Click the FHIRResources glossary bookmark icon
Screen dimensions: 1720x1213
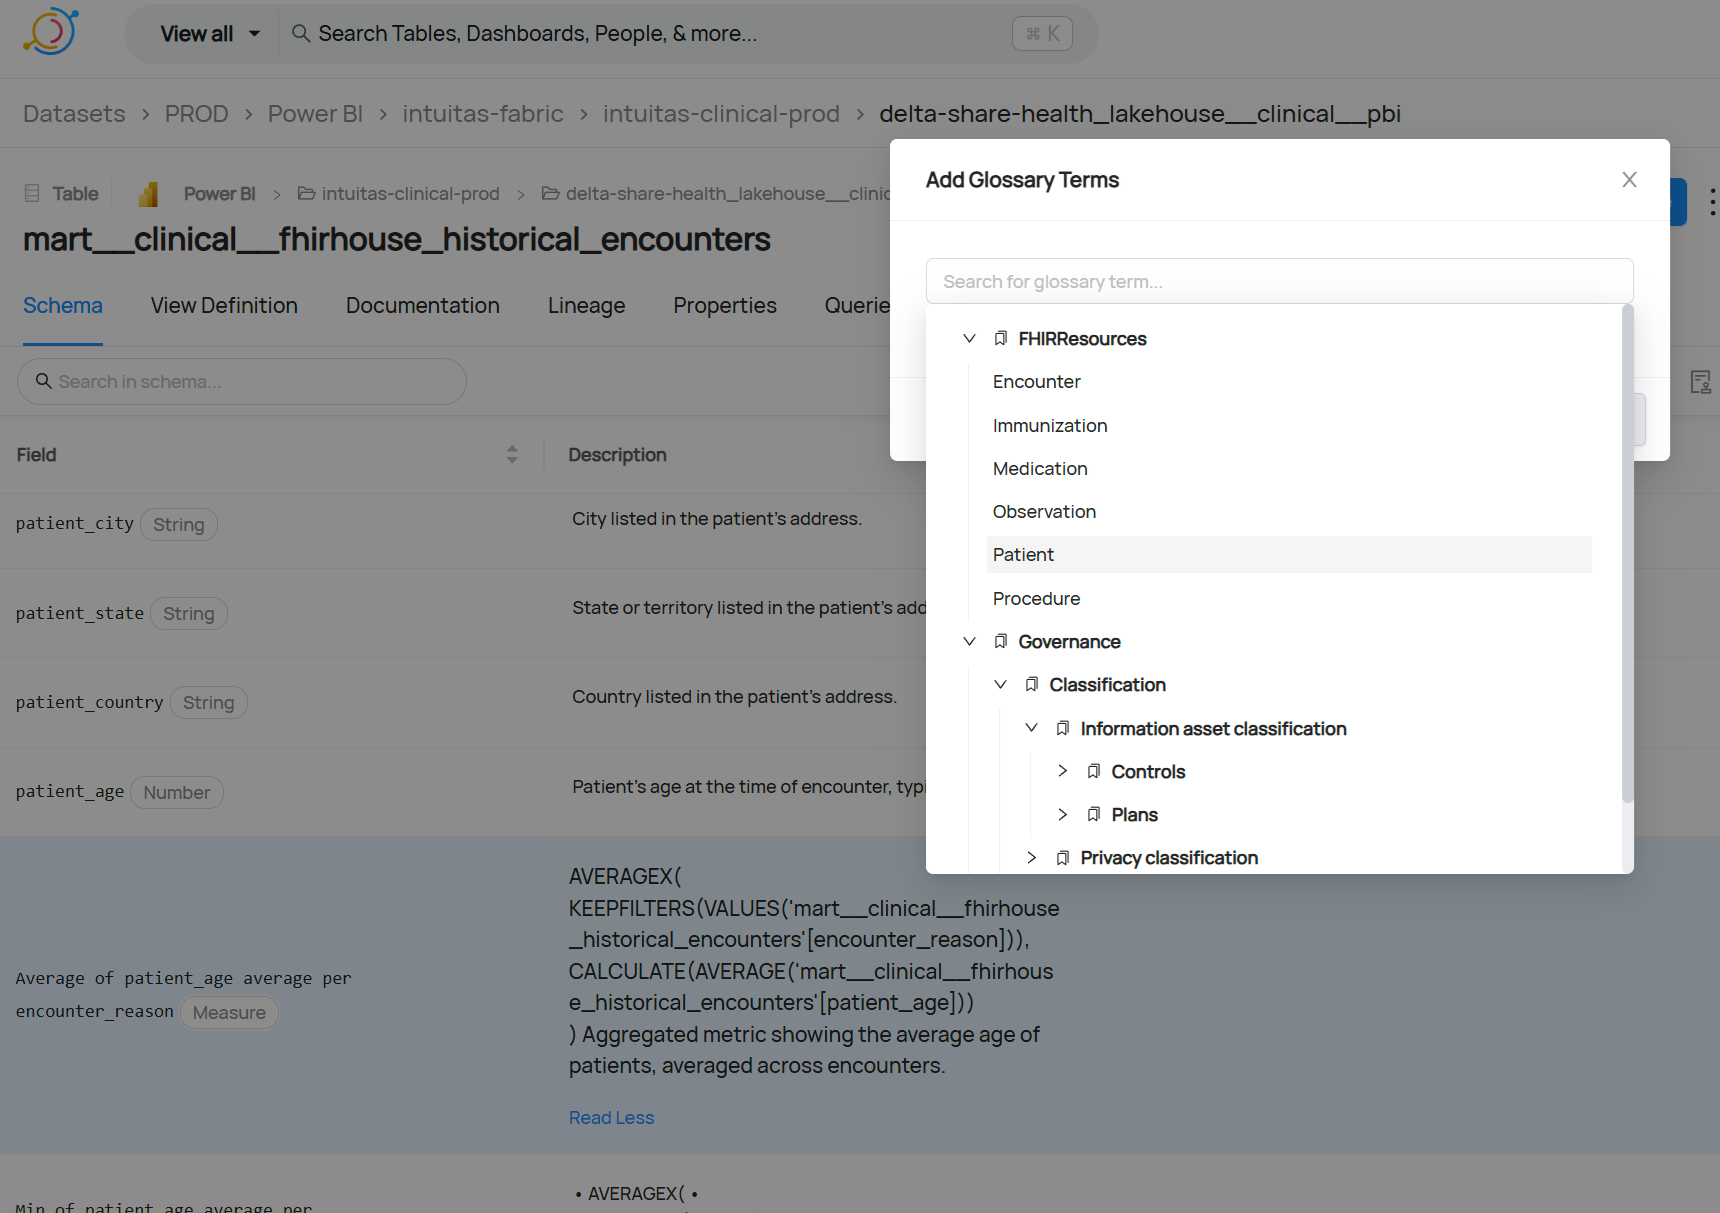point(1001,339)
